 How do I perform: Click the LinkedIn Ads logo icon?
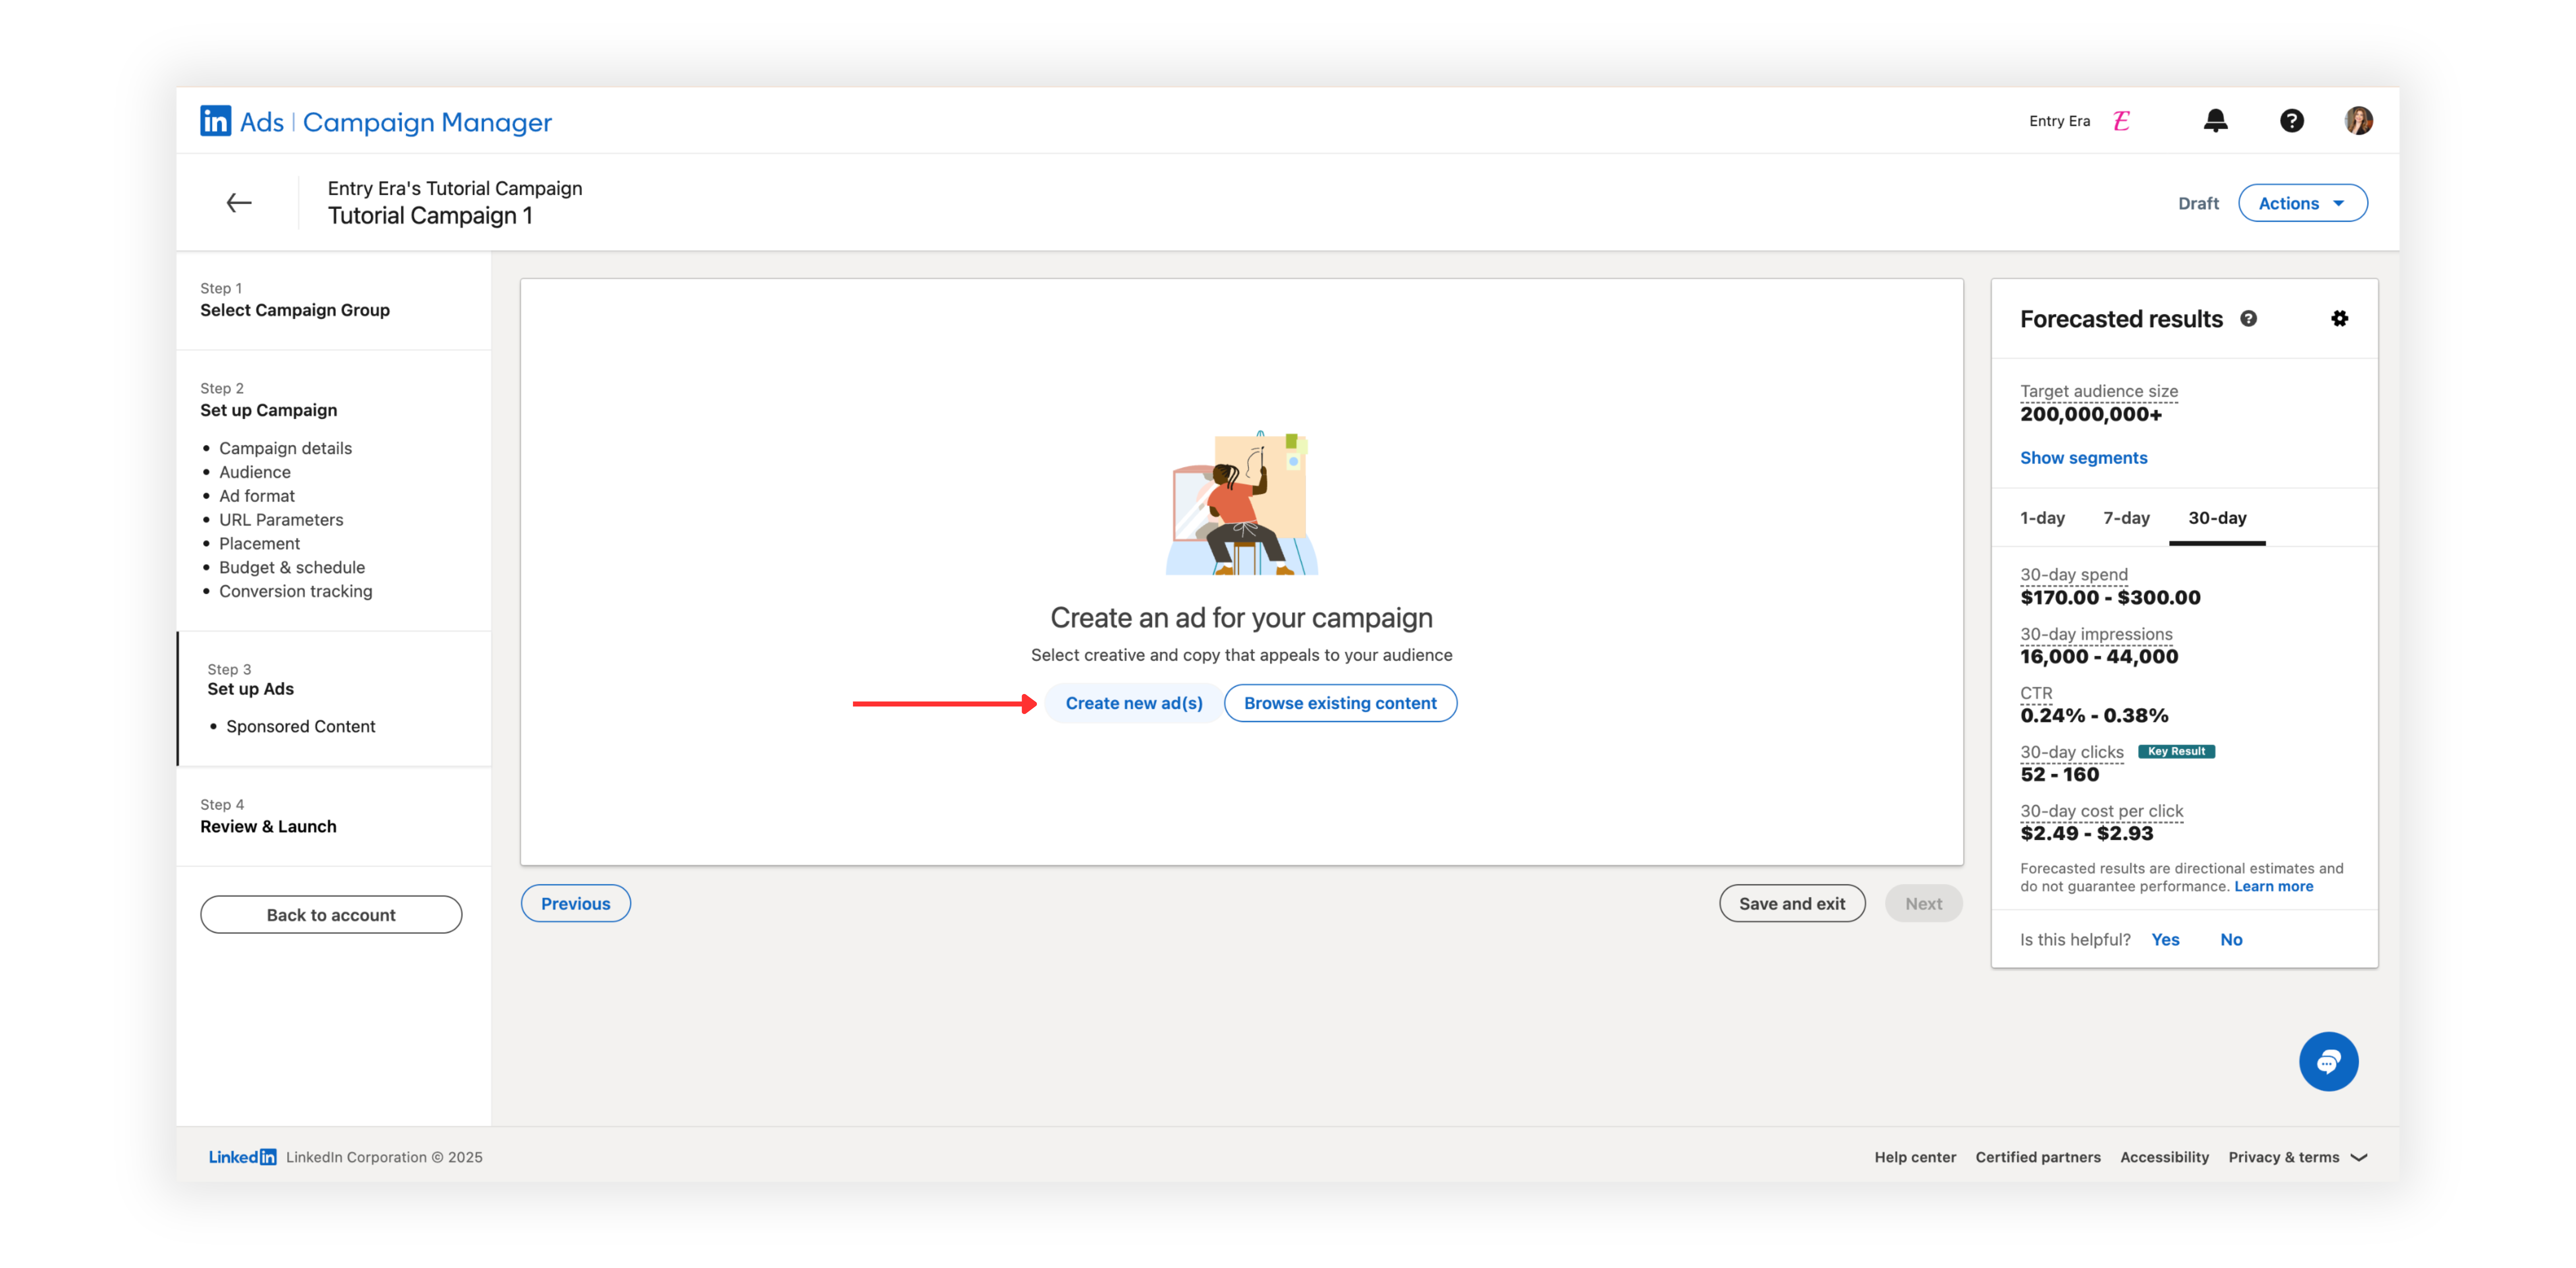tap(215, 121)
